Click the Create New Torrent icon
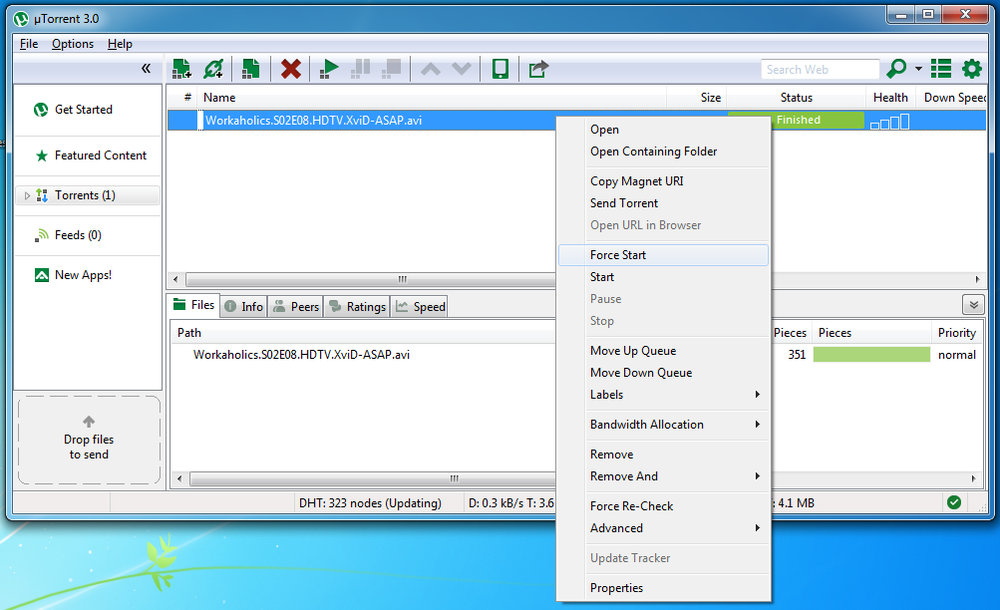This screenshot has width=1000, height=610. pyautogui.click(x=251, y=68)
